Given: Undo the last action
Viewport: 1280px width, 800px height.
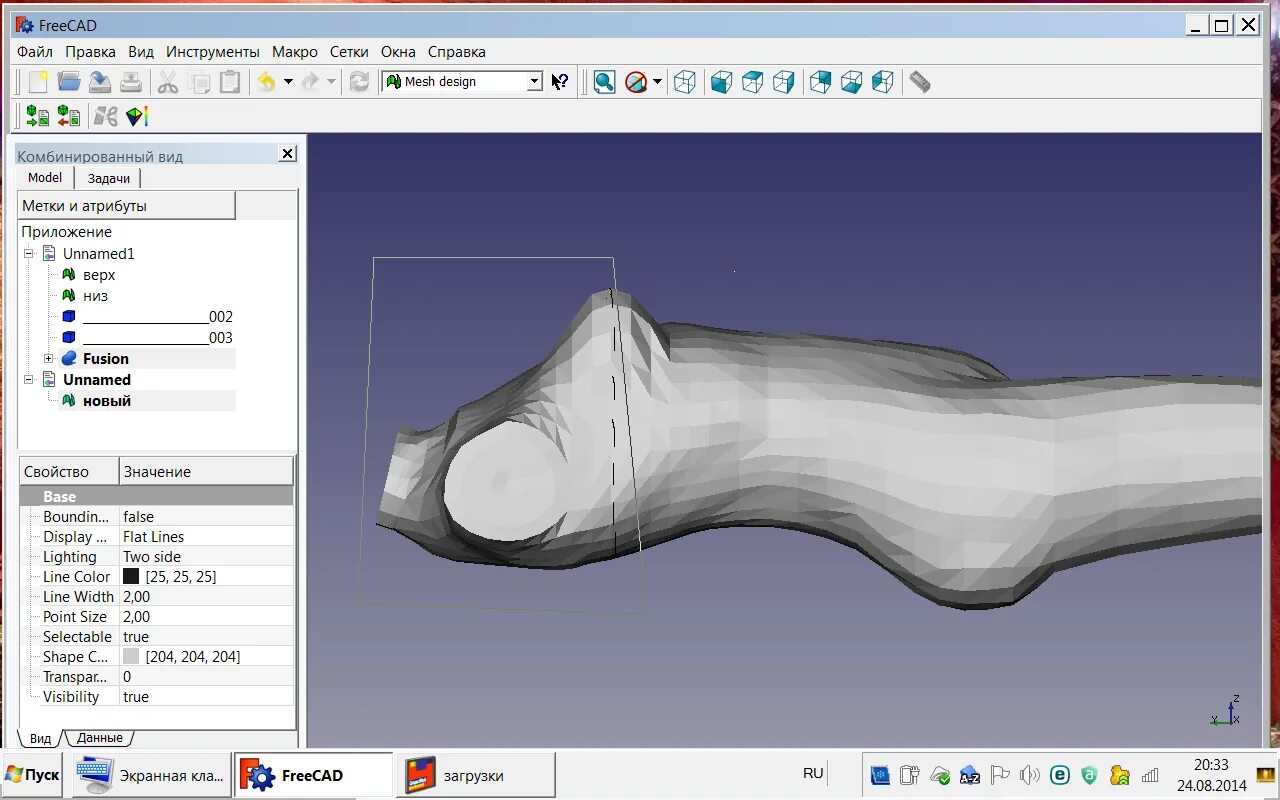Looking at the screenshot, I should click(266, 82).
